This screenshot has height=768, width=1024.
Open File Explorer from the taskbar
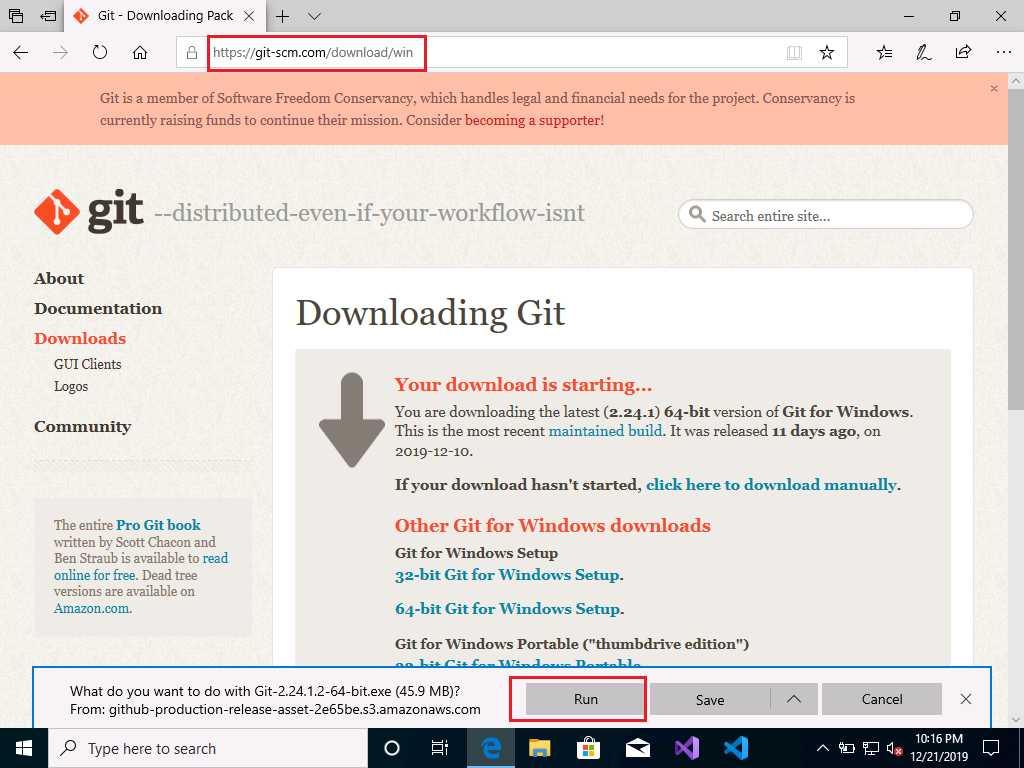[539, 748]
